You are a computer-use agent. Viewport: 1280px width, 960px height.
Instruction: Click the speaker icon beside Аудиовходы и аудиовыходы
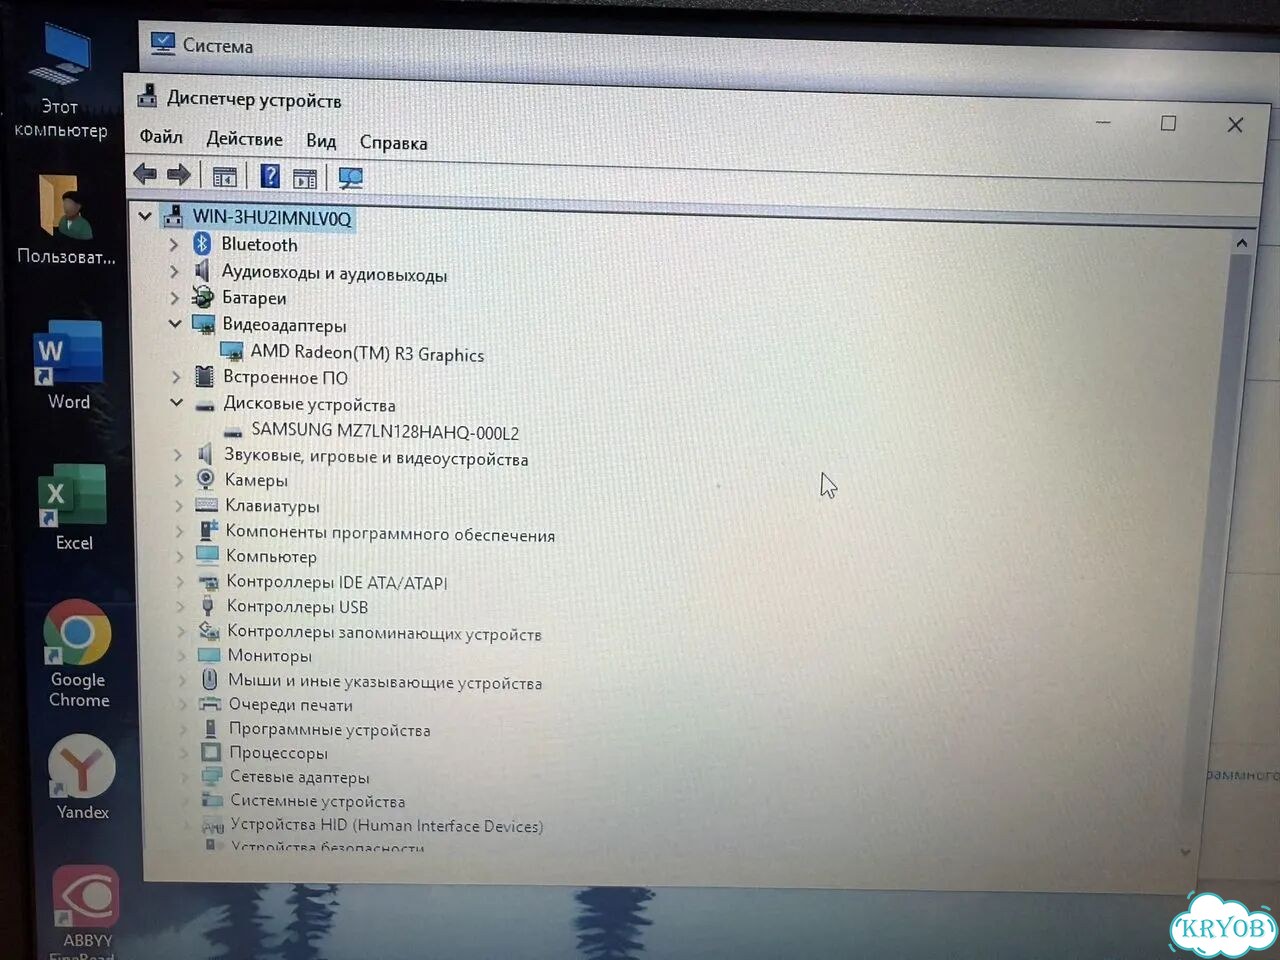click(202, 270)
